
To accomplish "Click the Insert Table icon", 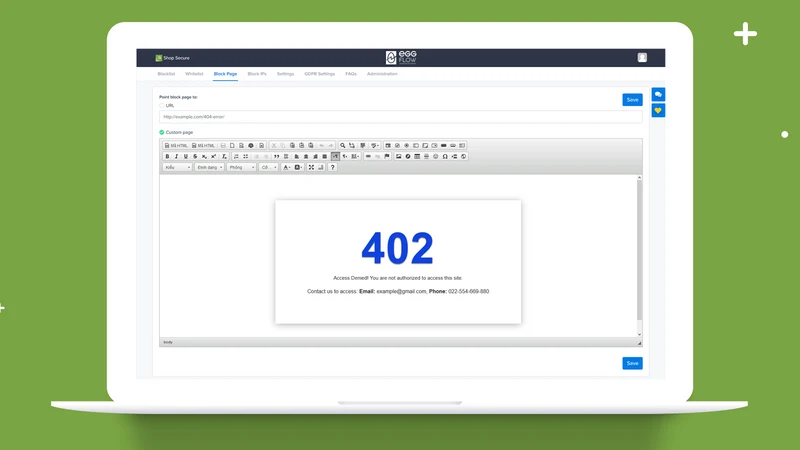I will point(417,157).
